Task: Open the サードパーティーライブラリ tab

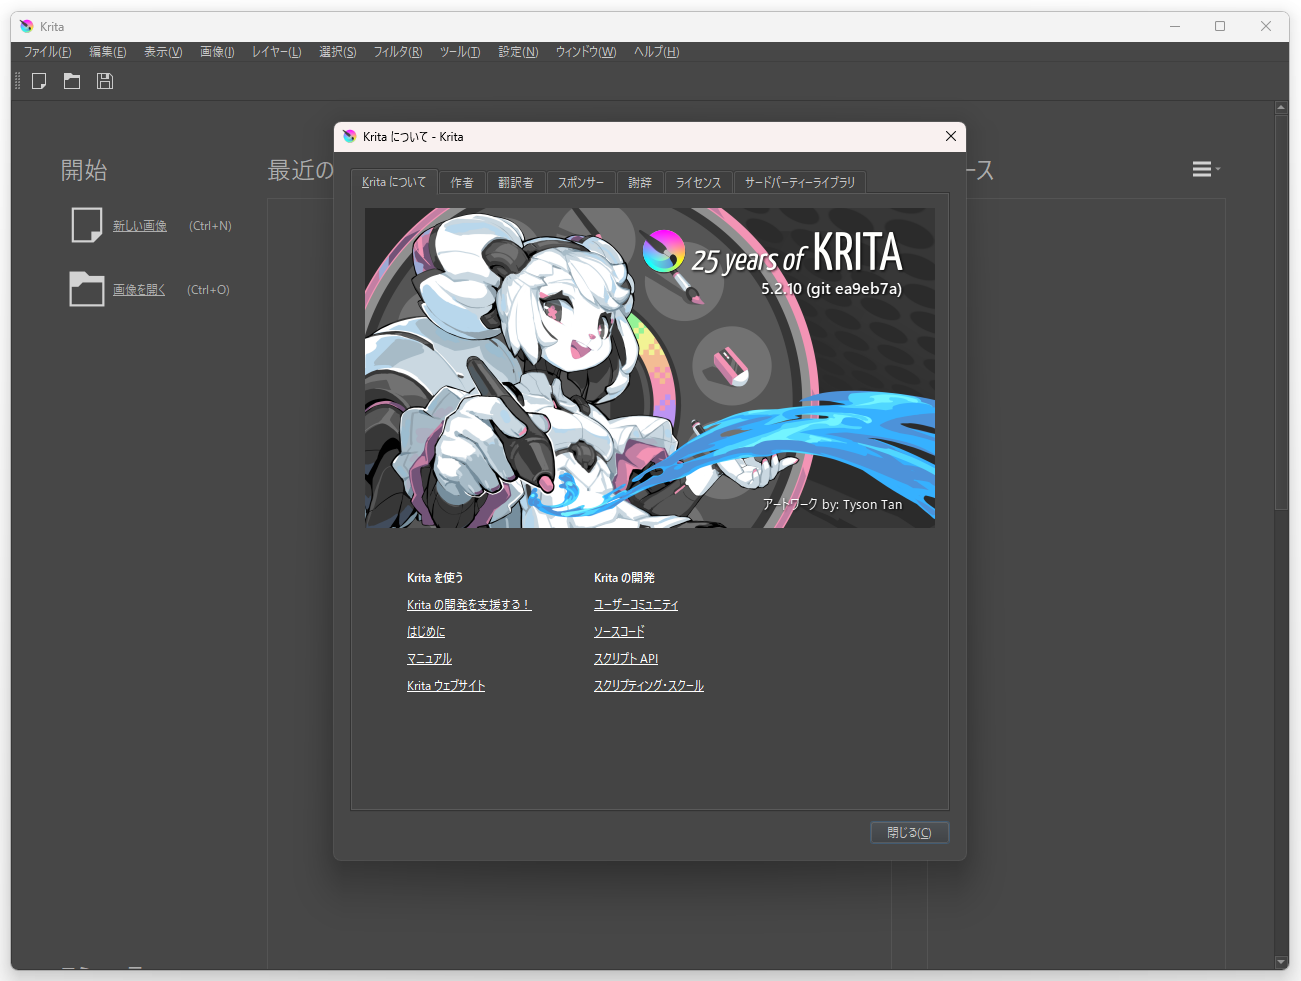Action: pyautogui.click(x=799, y=182)
